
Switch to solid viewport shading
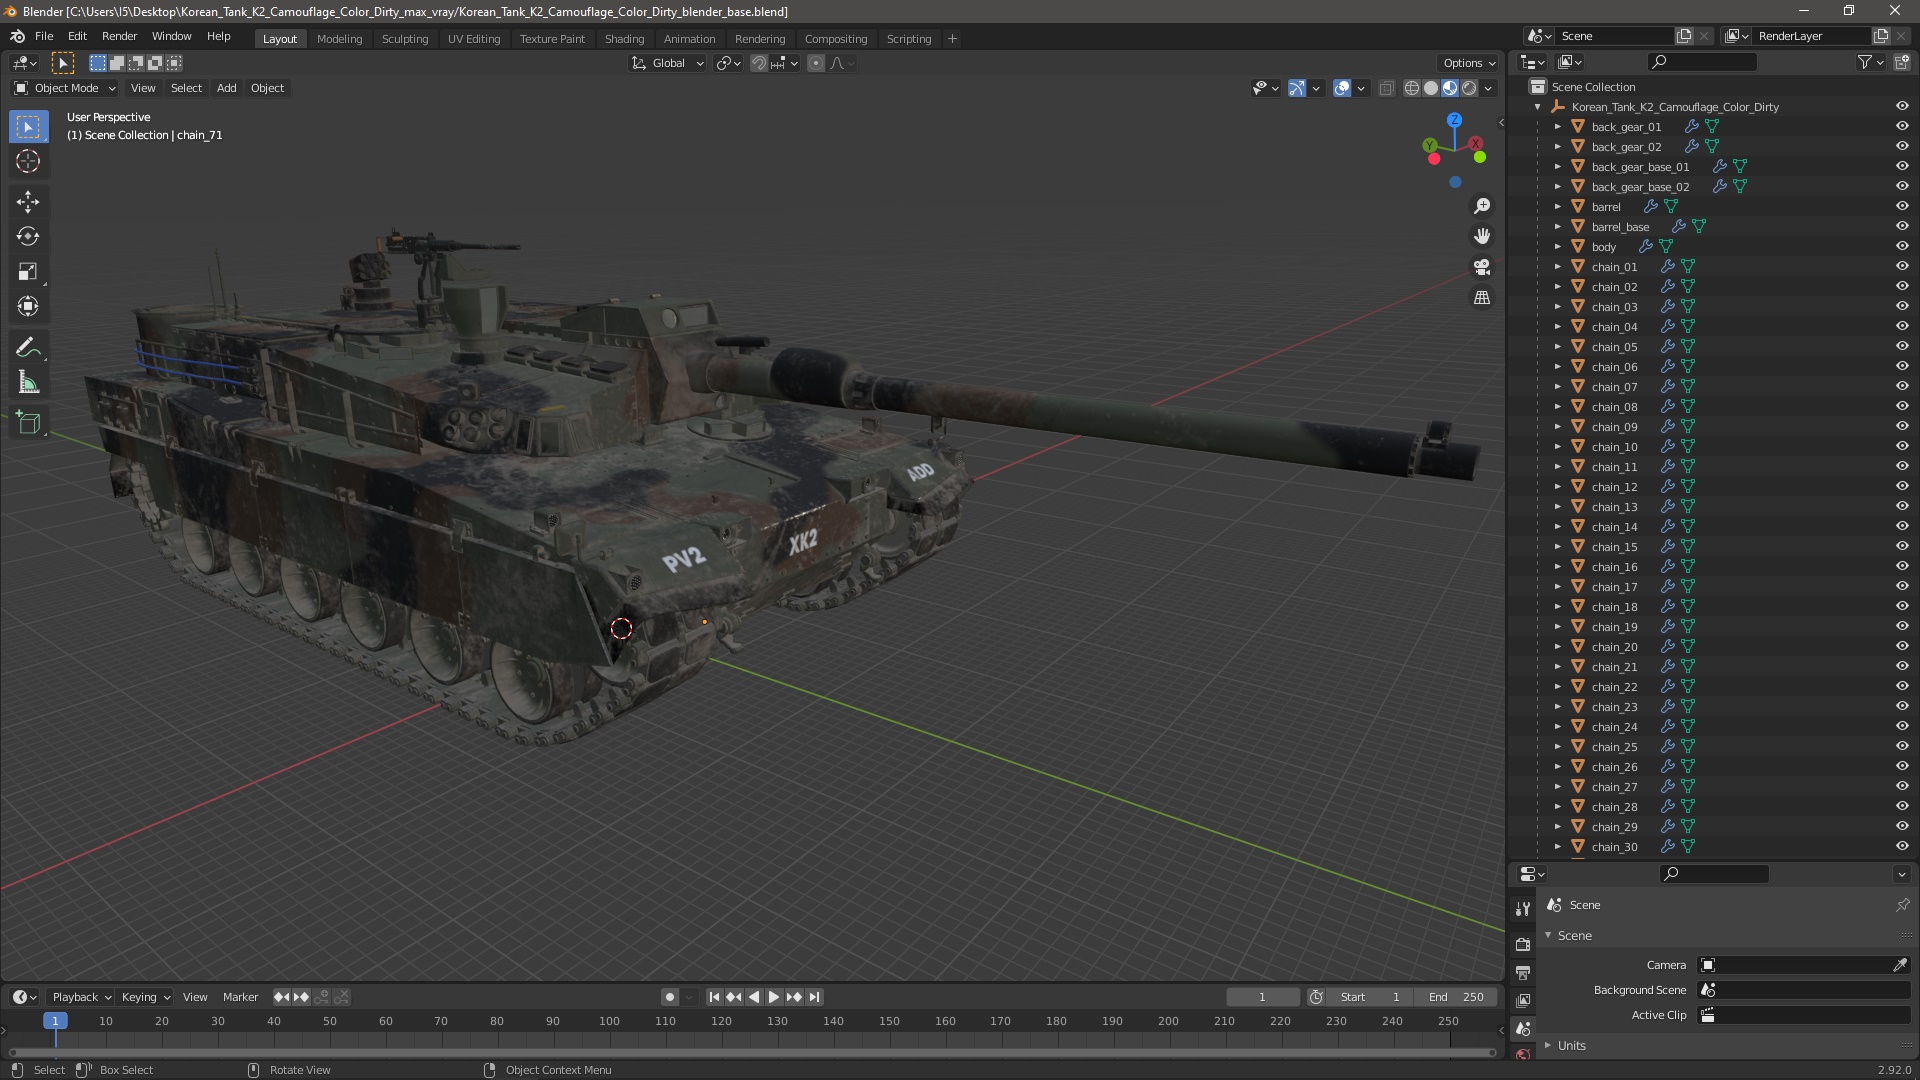point(1431,88)
